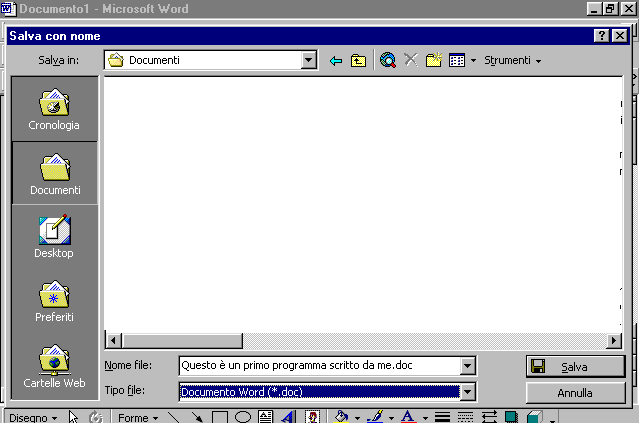Open the Strumenti menu

point(512,61)
